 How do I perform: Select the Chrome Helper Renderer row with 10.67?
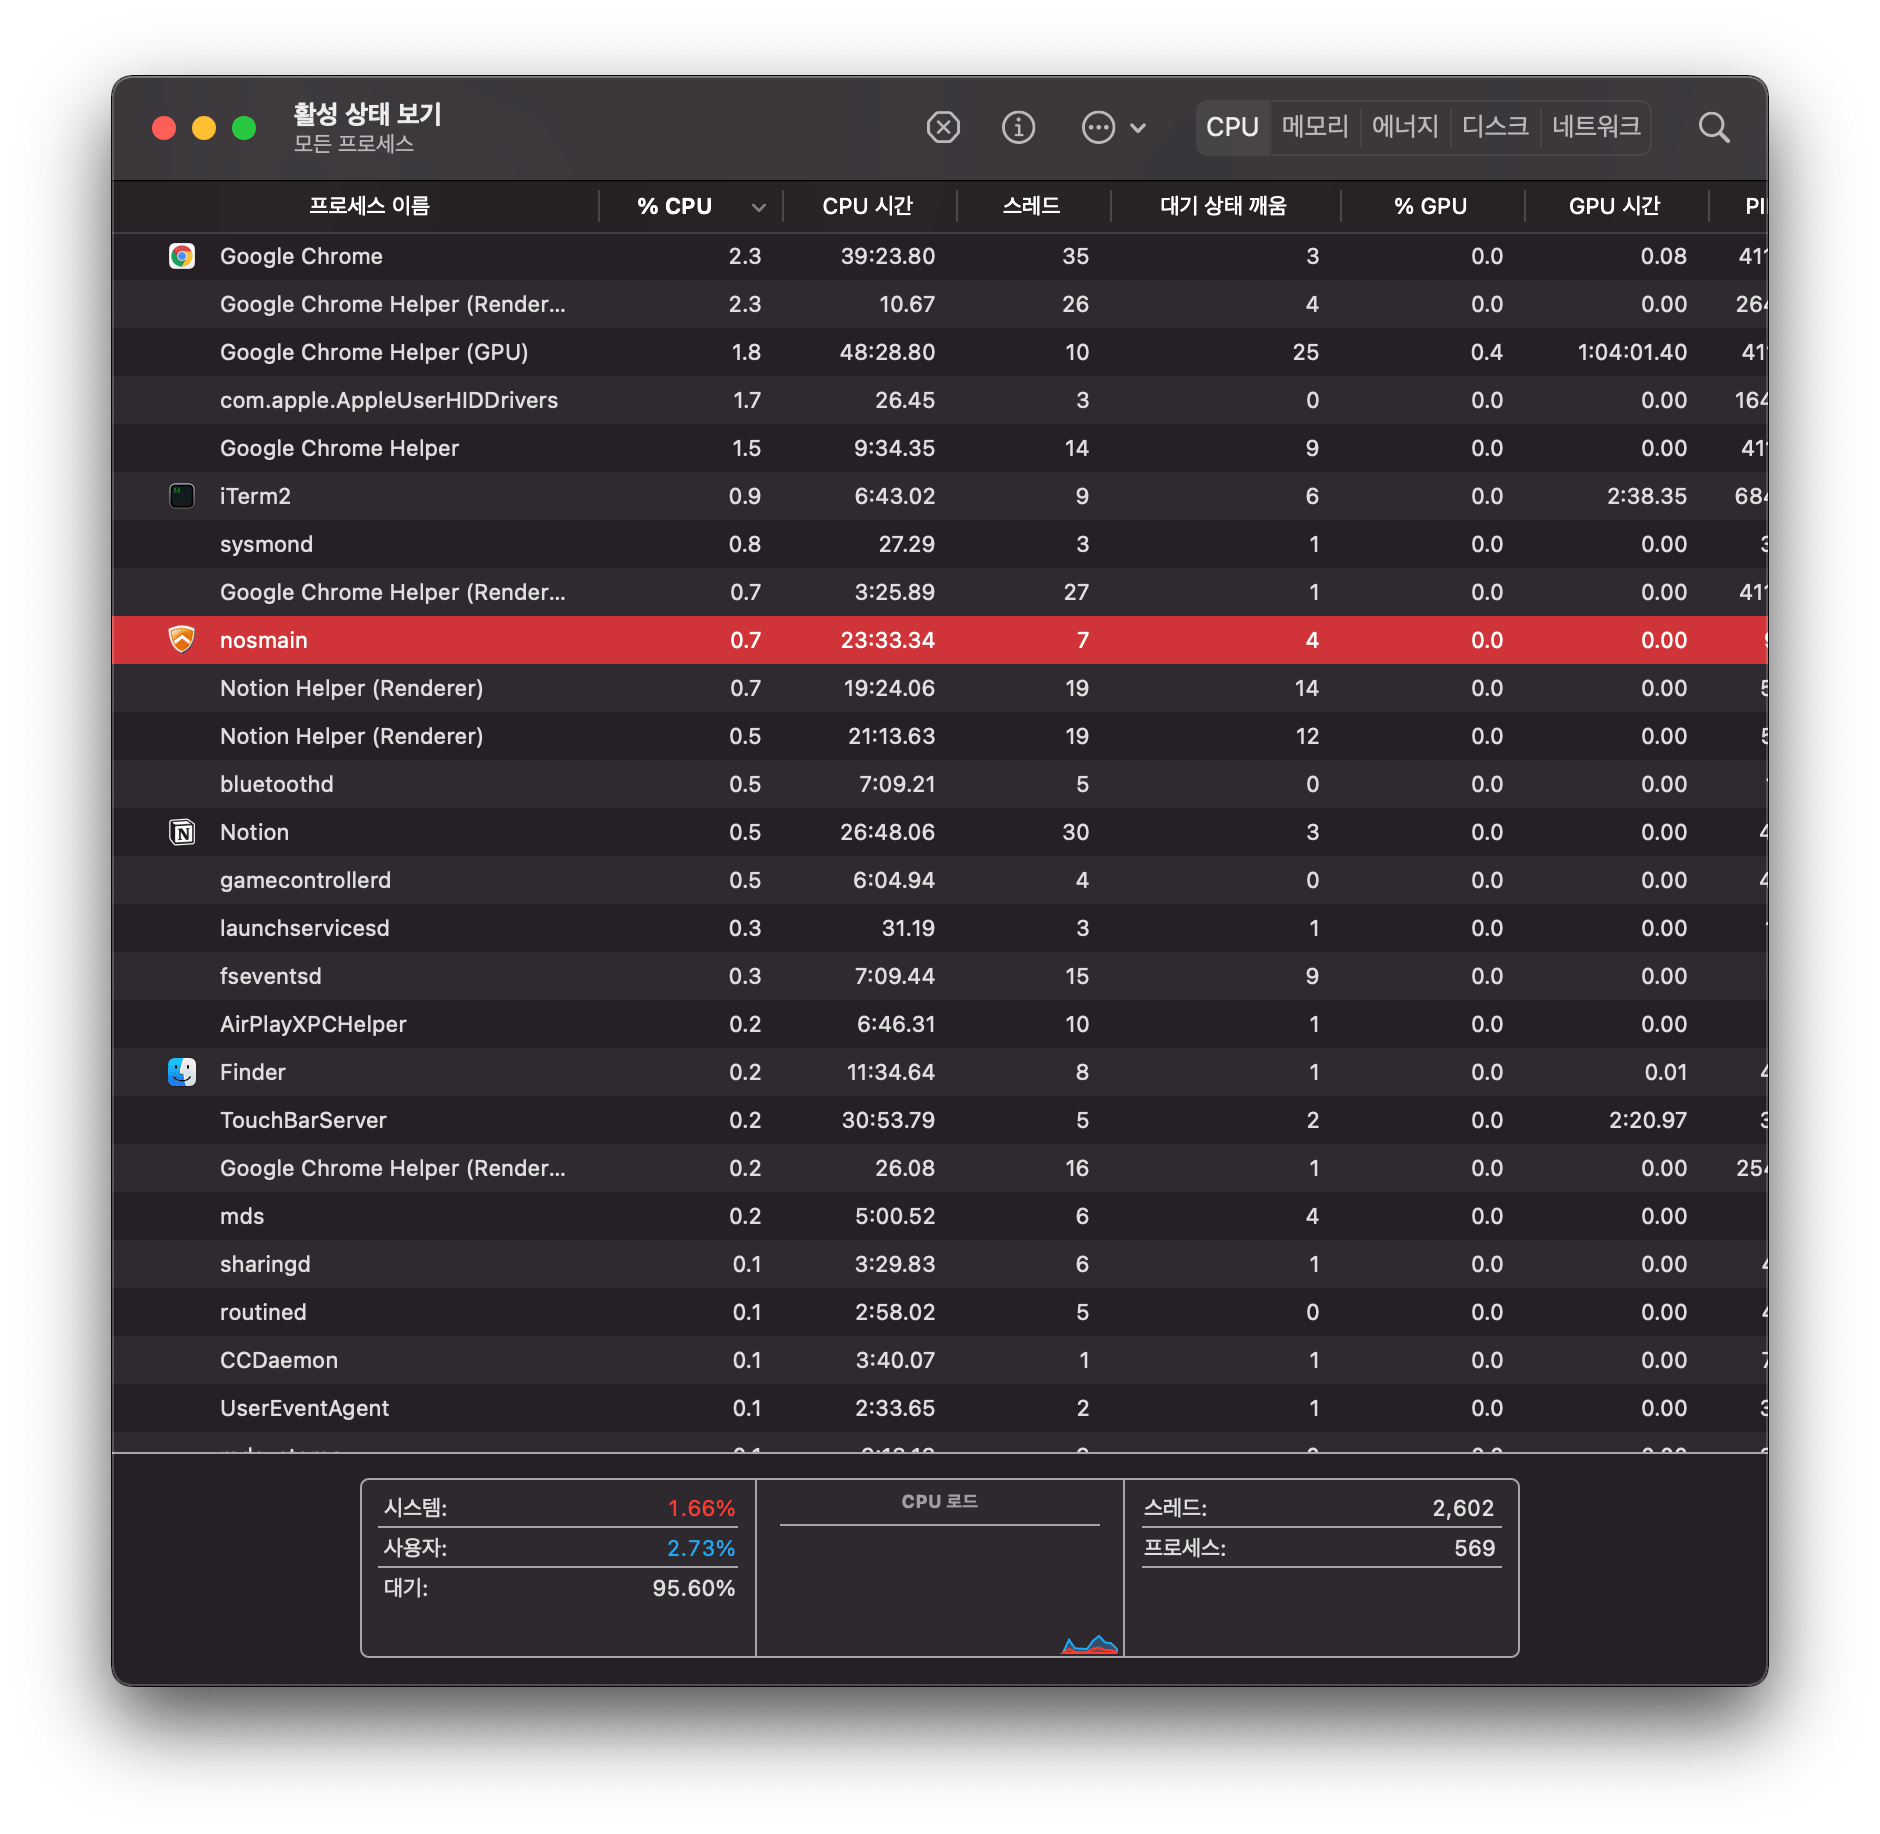point(940,304)
